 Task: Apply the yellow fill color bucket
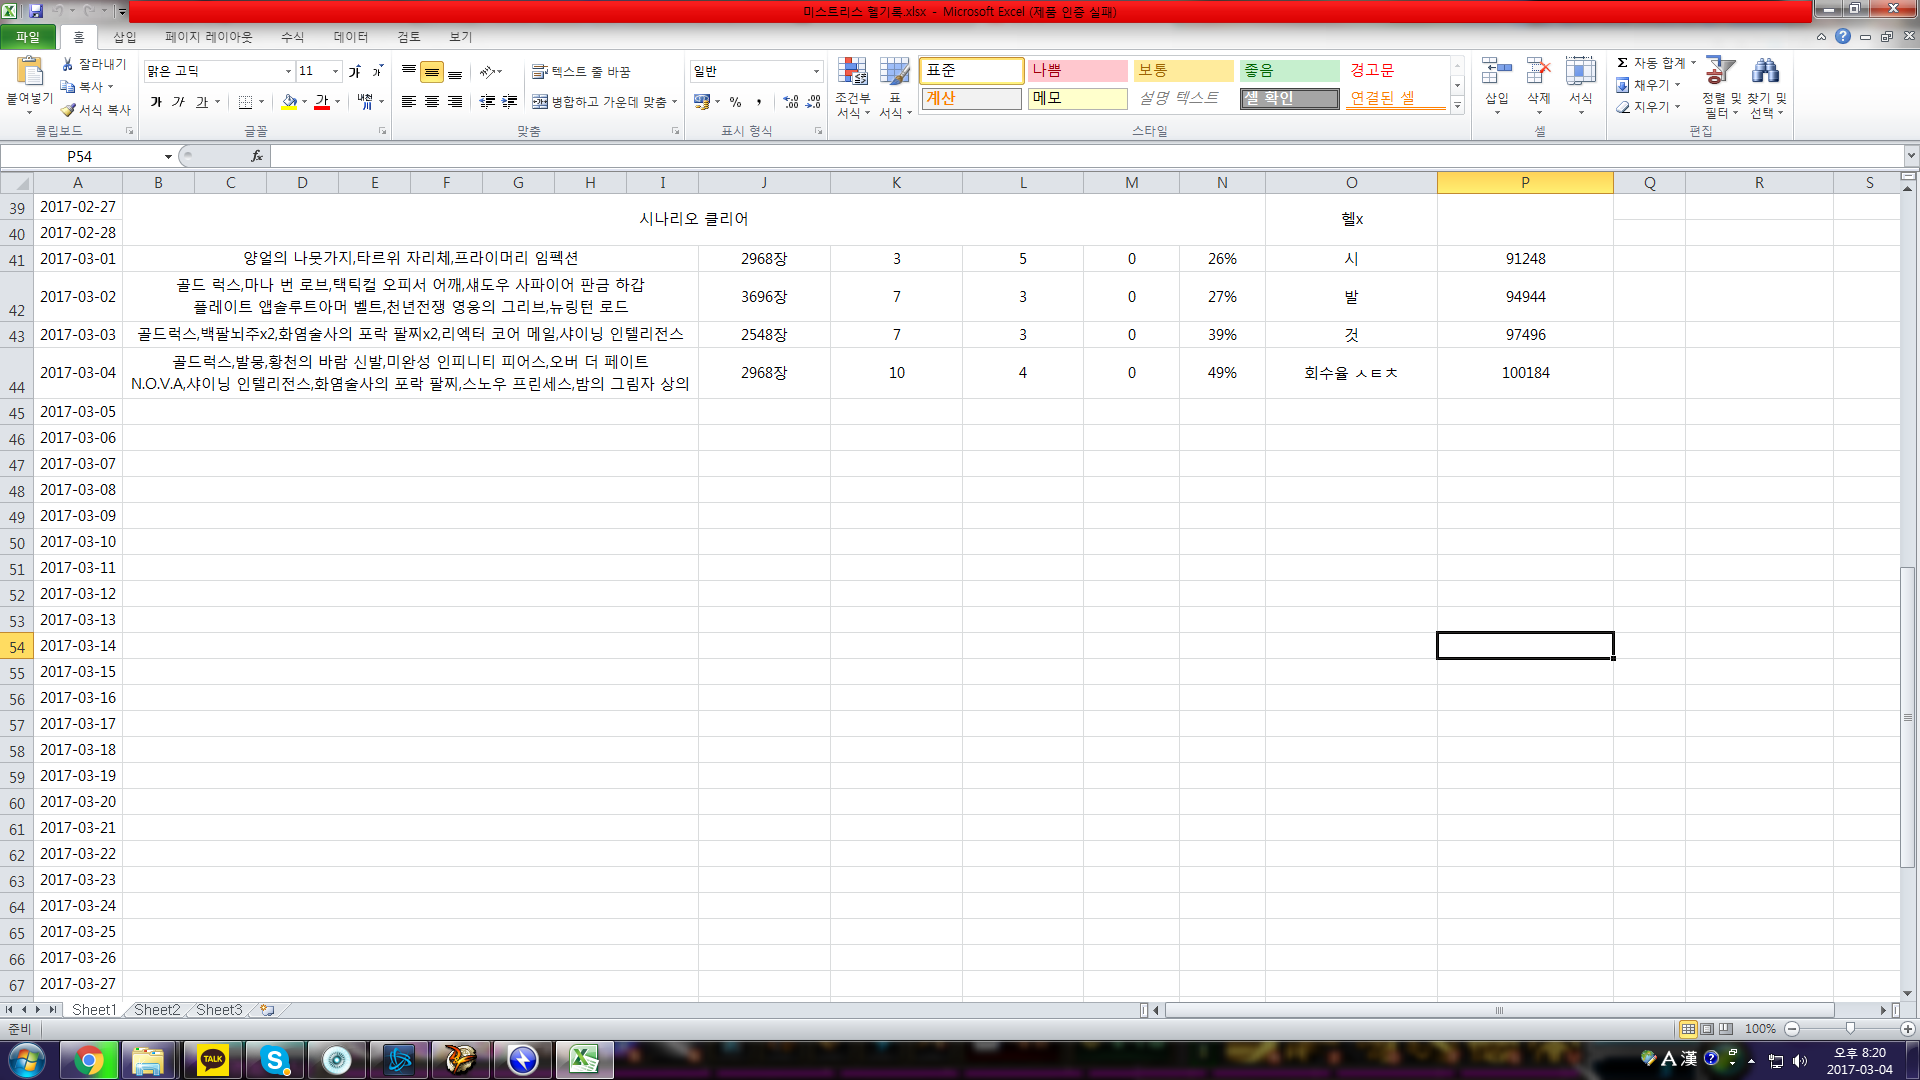(289, 102)
